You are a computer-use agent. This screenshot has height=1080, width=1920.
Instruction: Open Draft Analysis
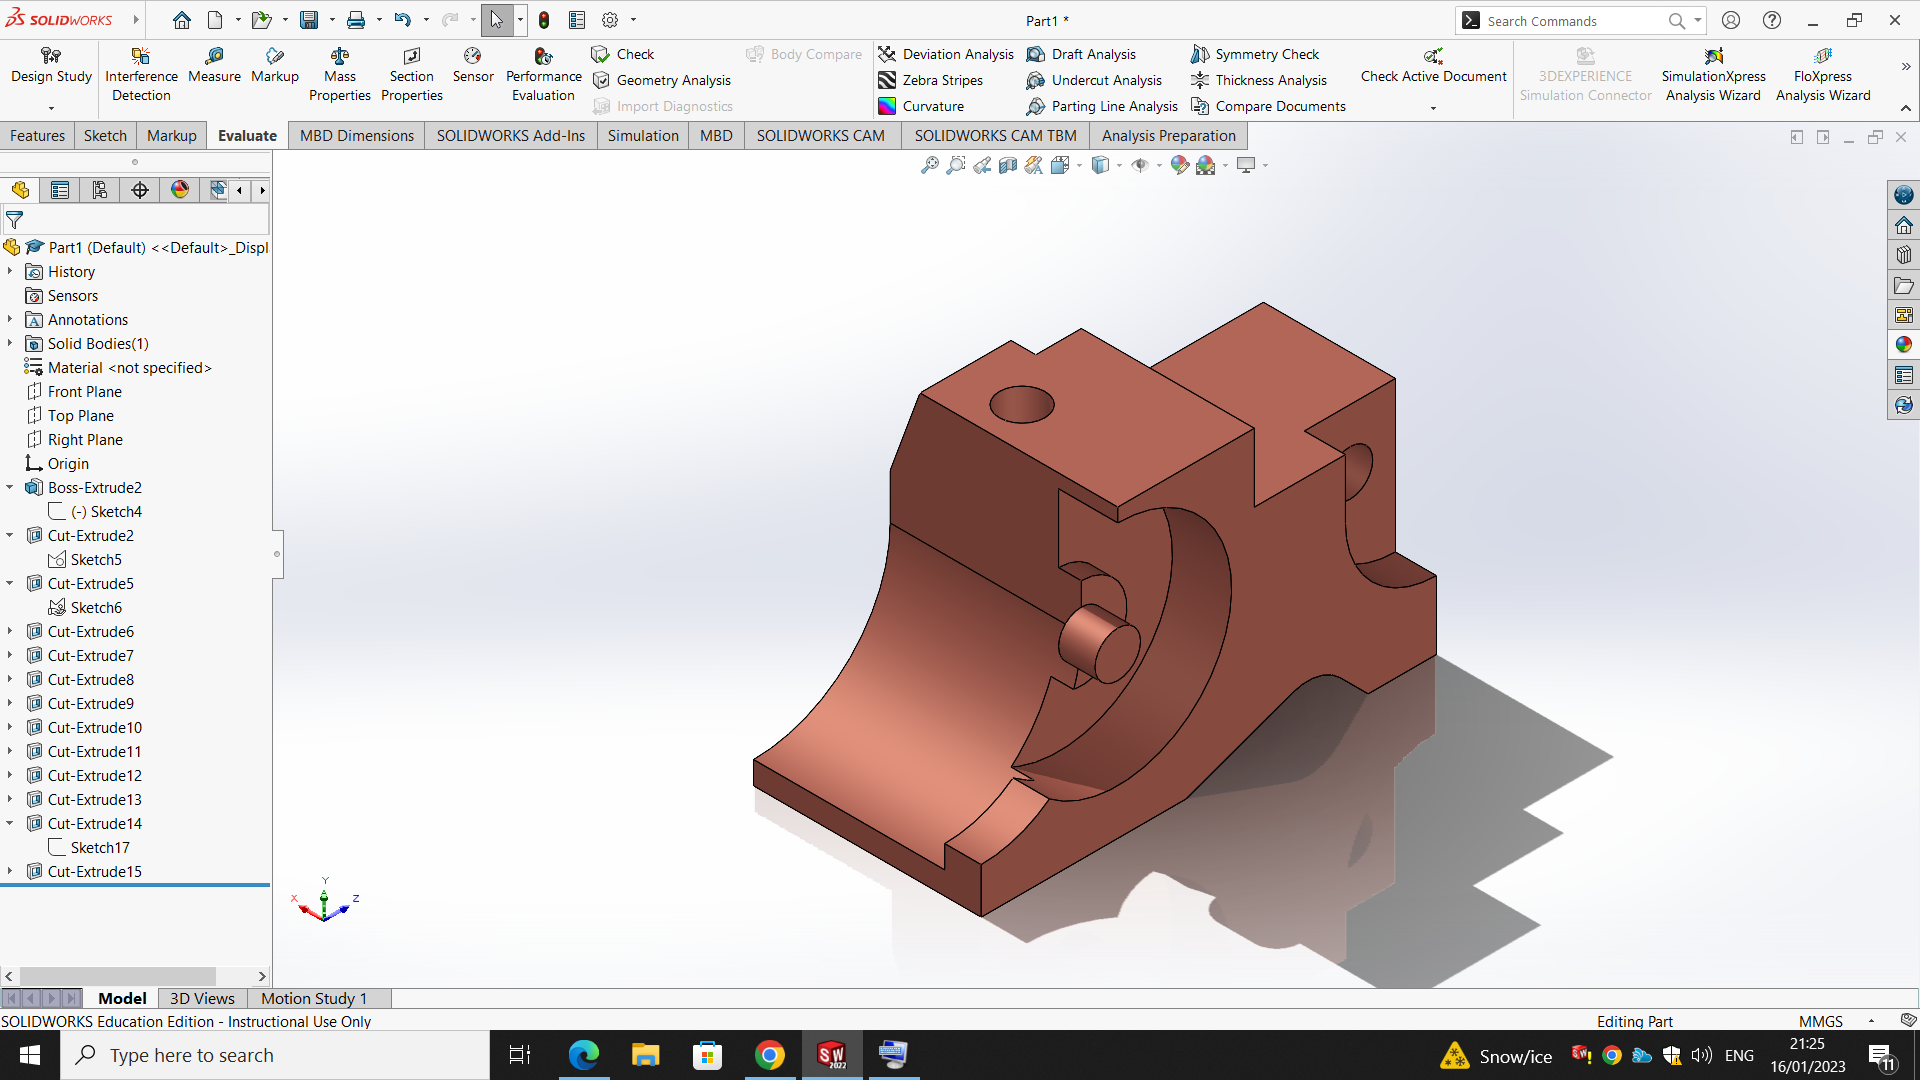tap(1081, 54)
